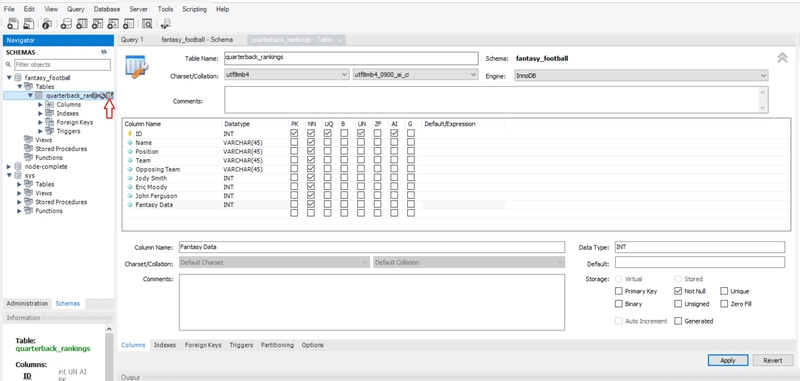Open the utf8mb4 charset dropdown

coord(287,75)
